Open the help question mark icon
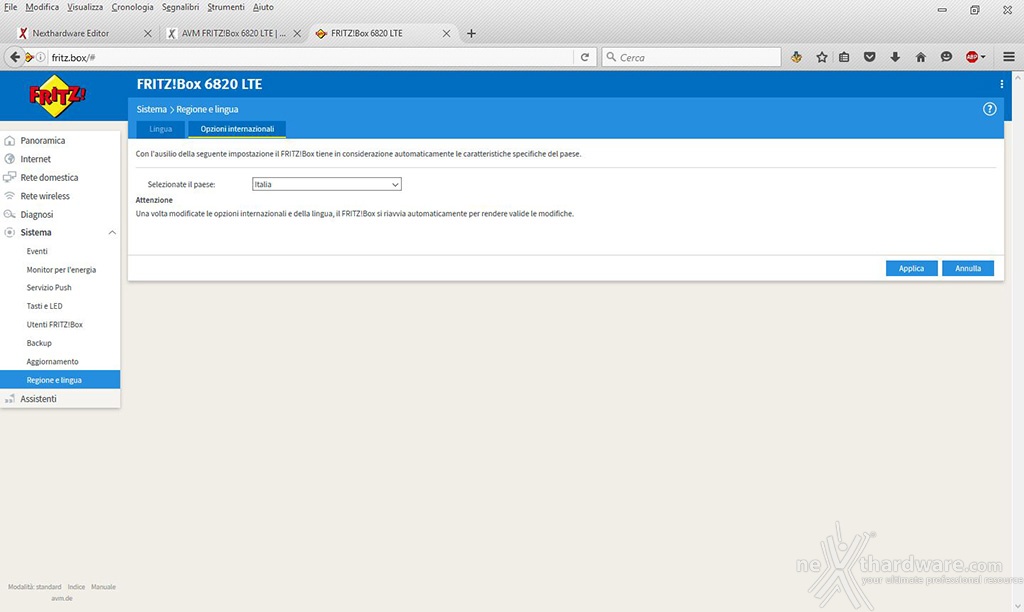Screen dimensions: 1024x612 tap(989, 109)
